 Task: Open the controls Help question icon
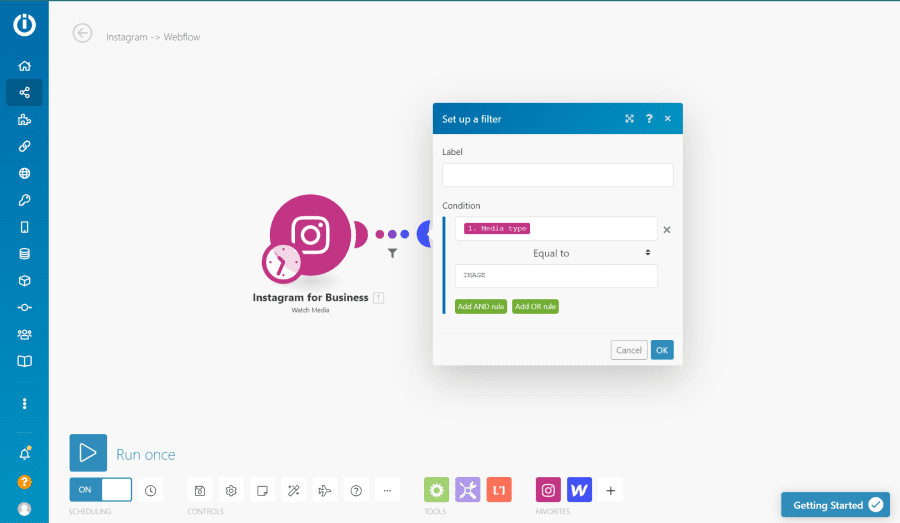pos(356,490)
